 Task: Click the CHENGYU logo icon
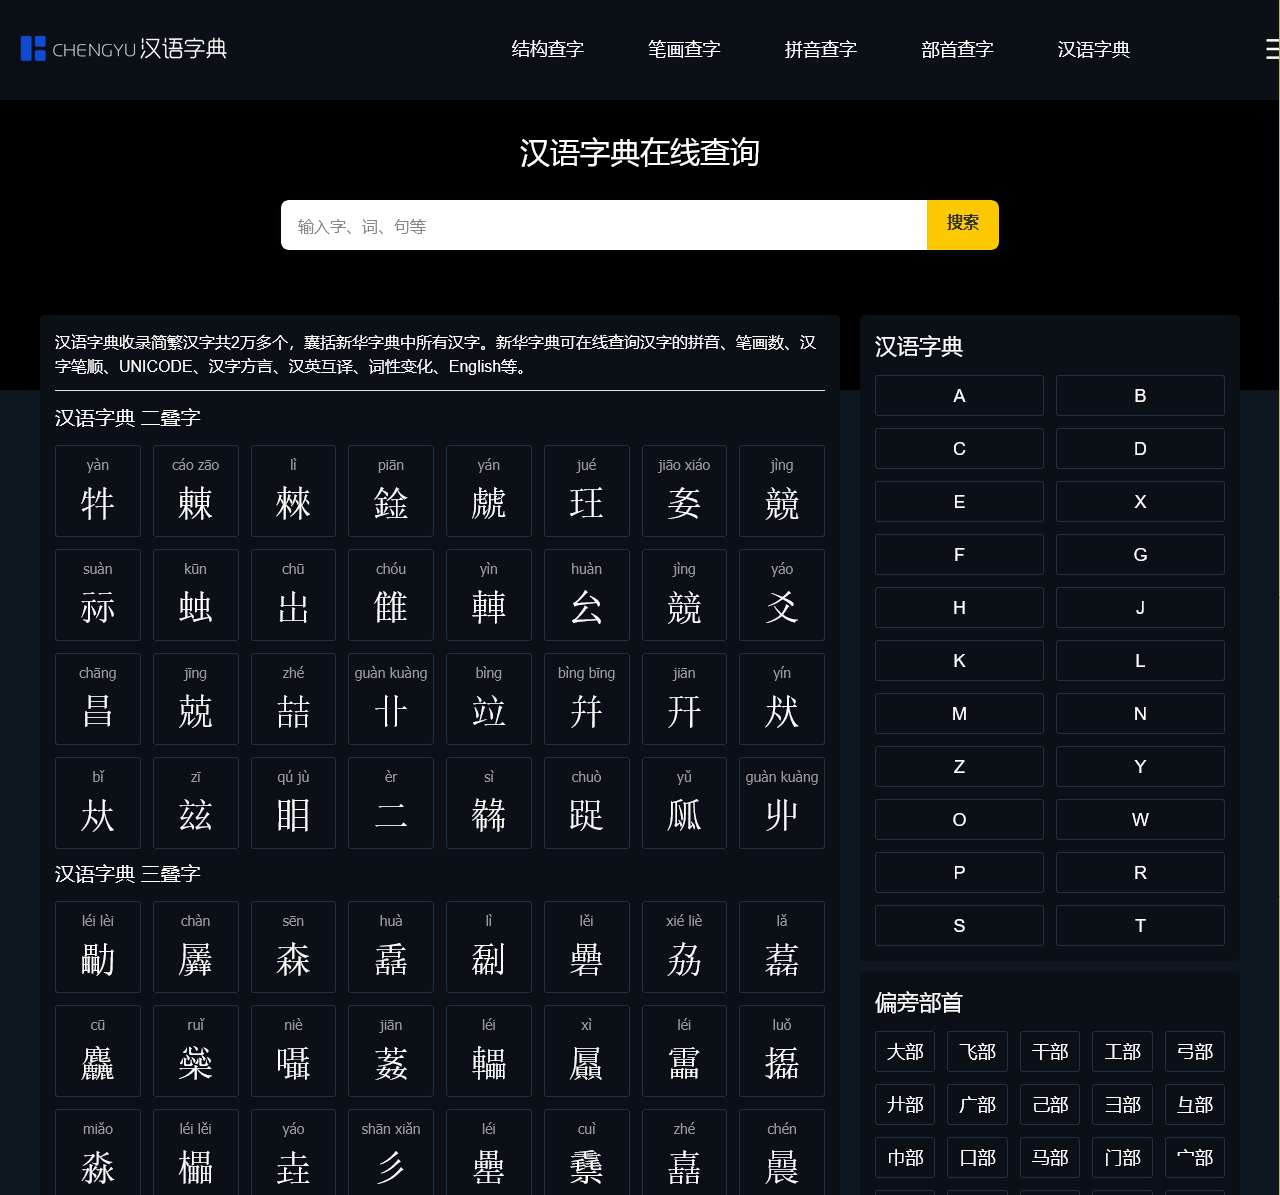33,47
